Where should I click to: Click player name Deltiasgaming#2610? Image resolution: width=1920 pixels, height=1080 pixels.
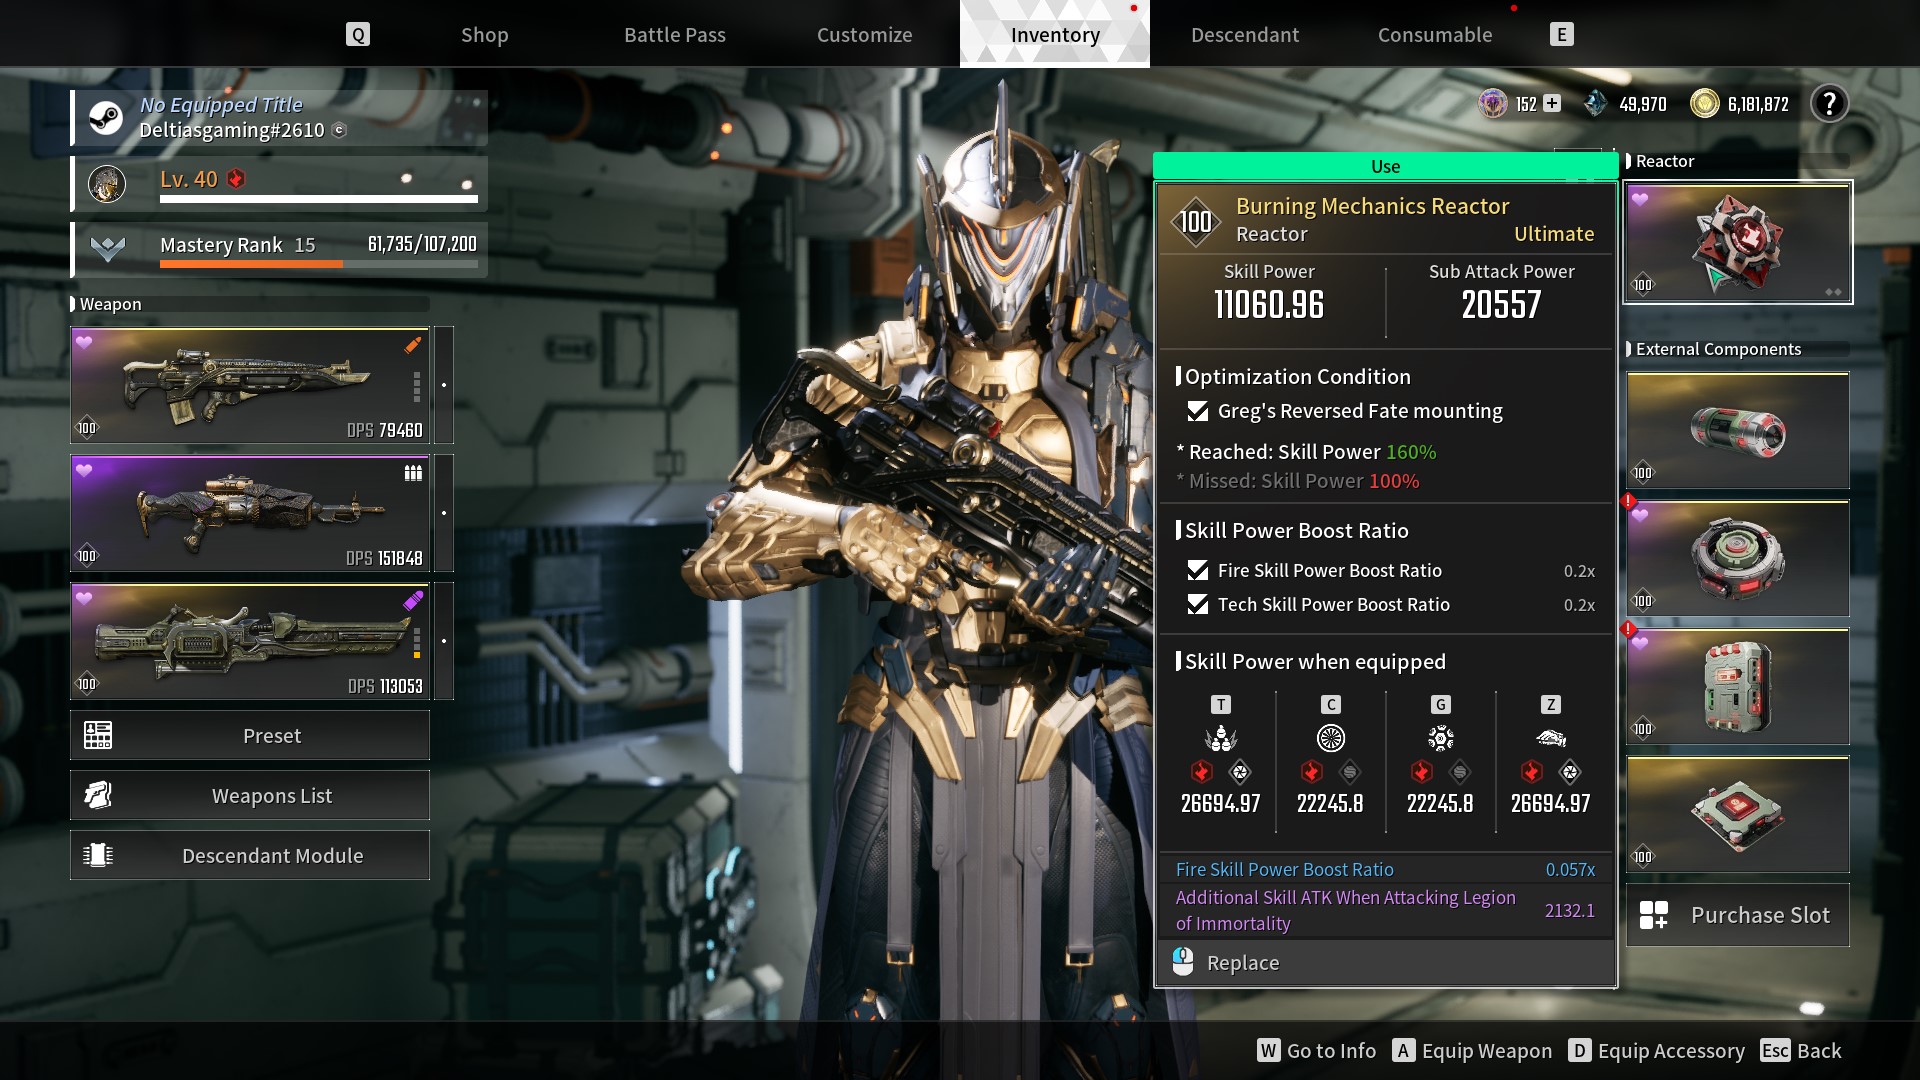pos(232,130)
